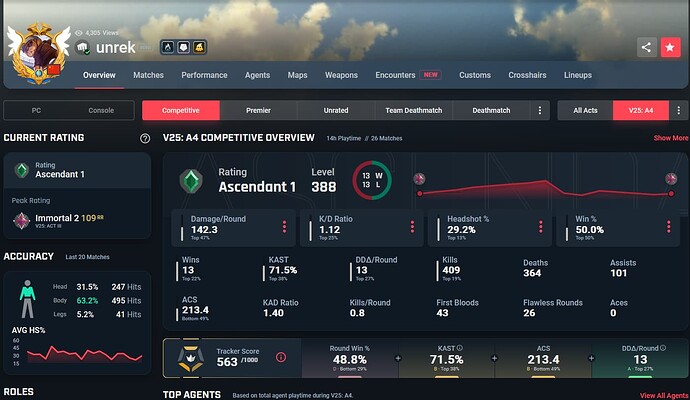Select All Acts filter
The image size is (690, 400).
coord(585,110)
